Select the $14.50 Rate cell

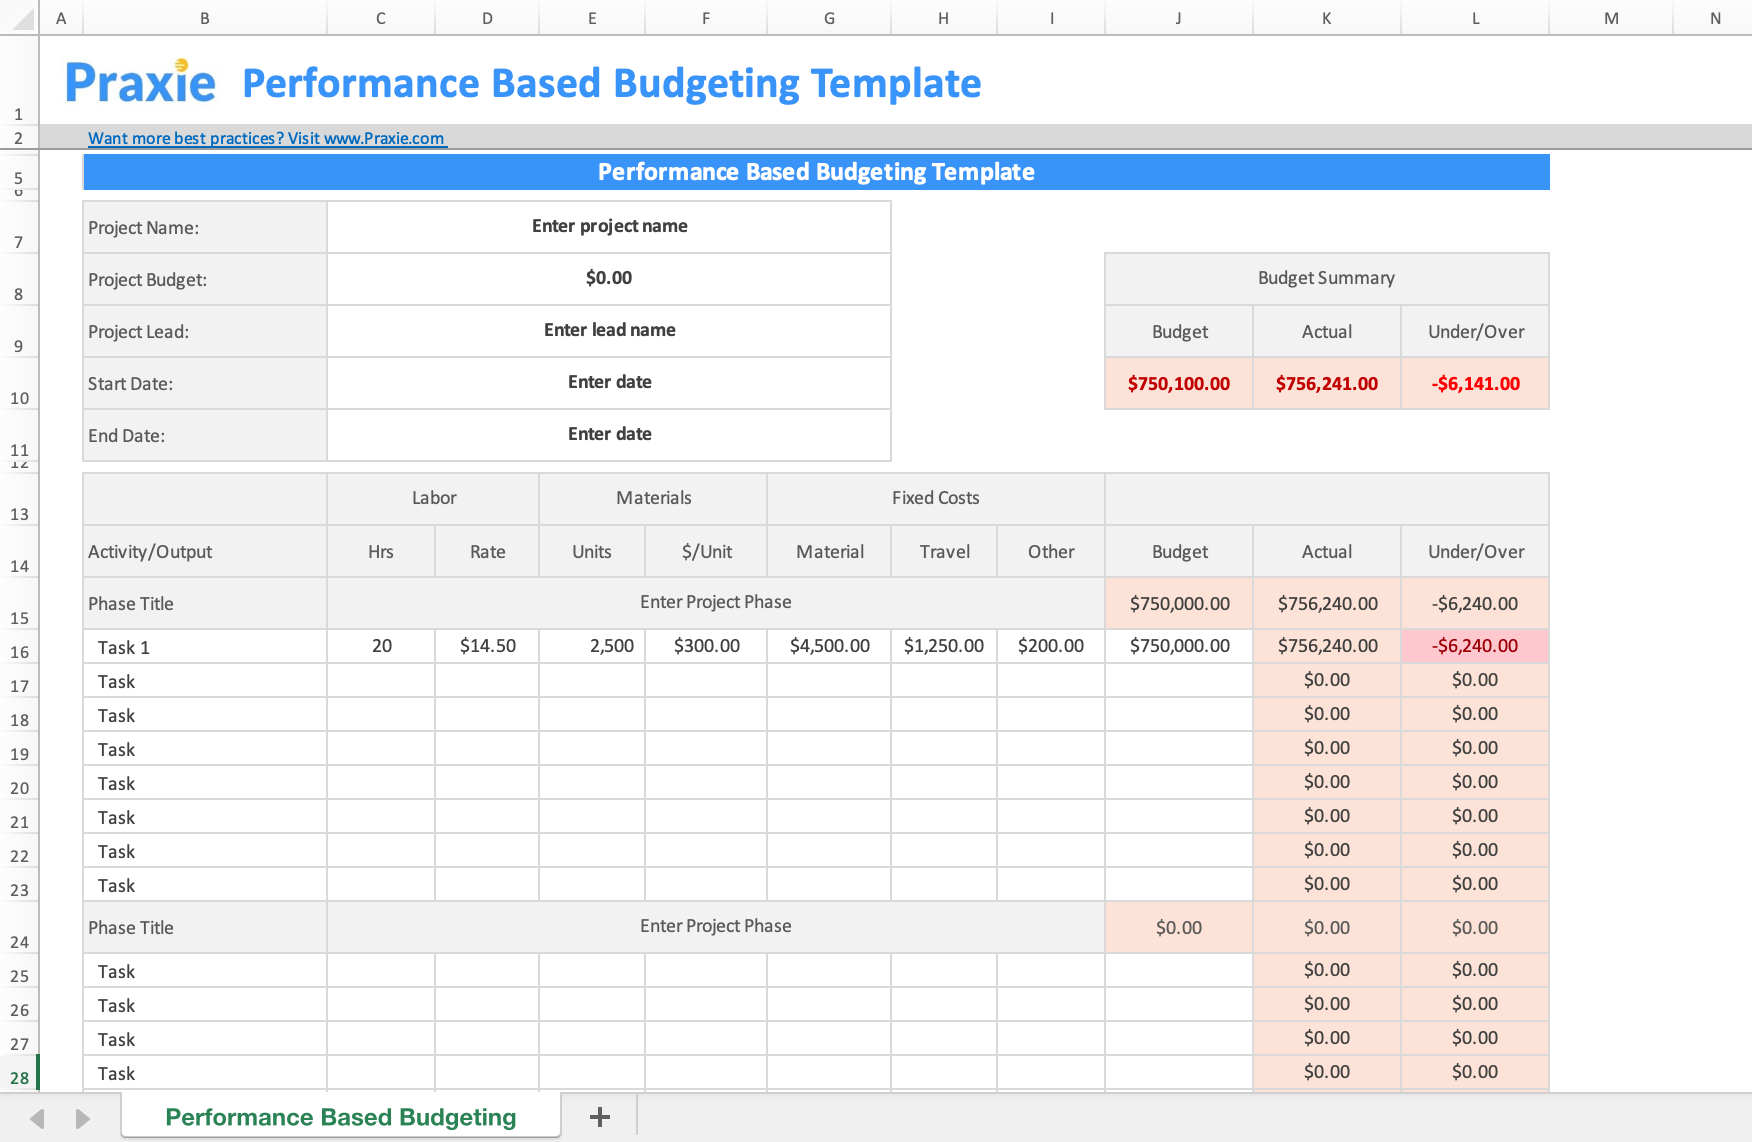(487, 646)
